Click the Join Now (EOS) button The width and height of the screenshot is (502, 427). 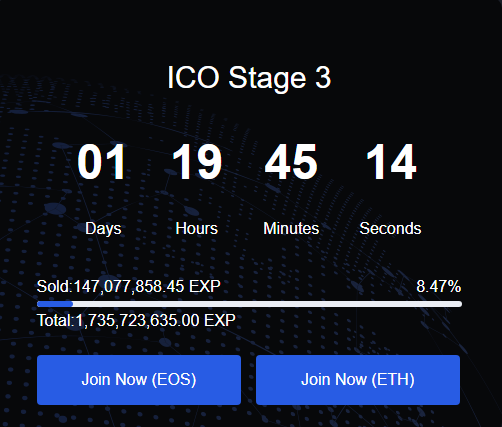[x=139, y=380]
